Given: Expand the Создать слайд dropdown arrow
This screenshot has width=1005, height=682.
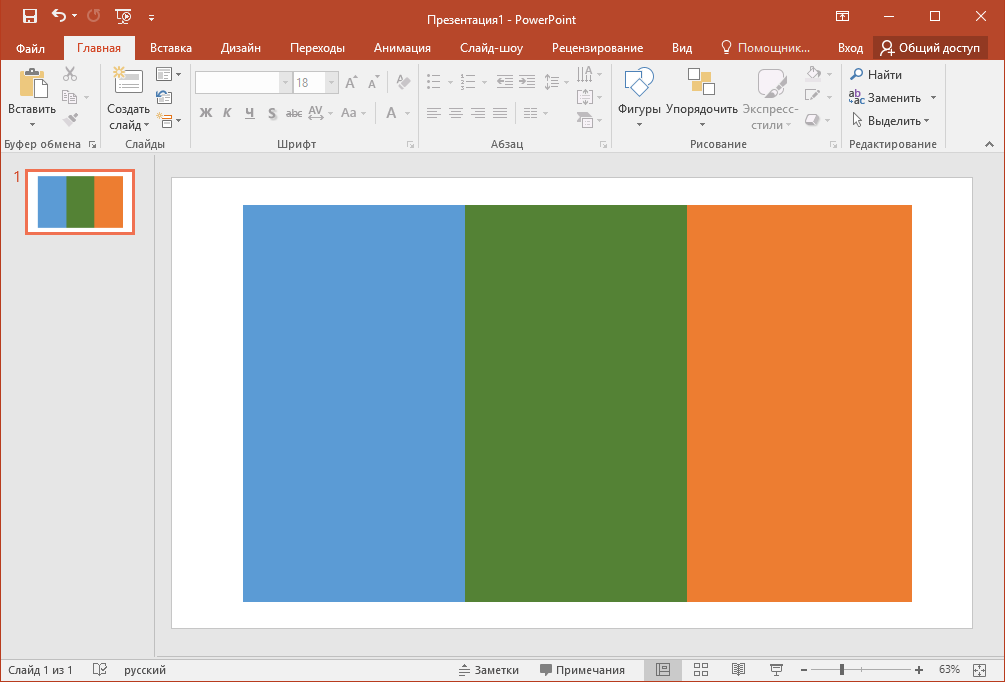Looking at the screenshot, I should (x=146, y=125).
